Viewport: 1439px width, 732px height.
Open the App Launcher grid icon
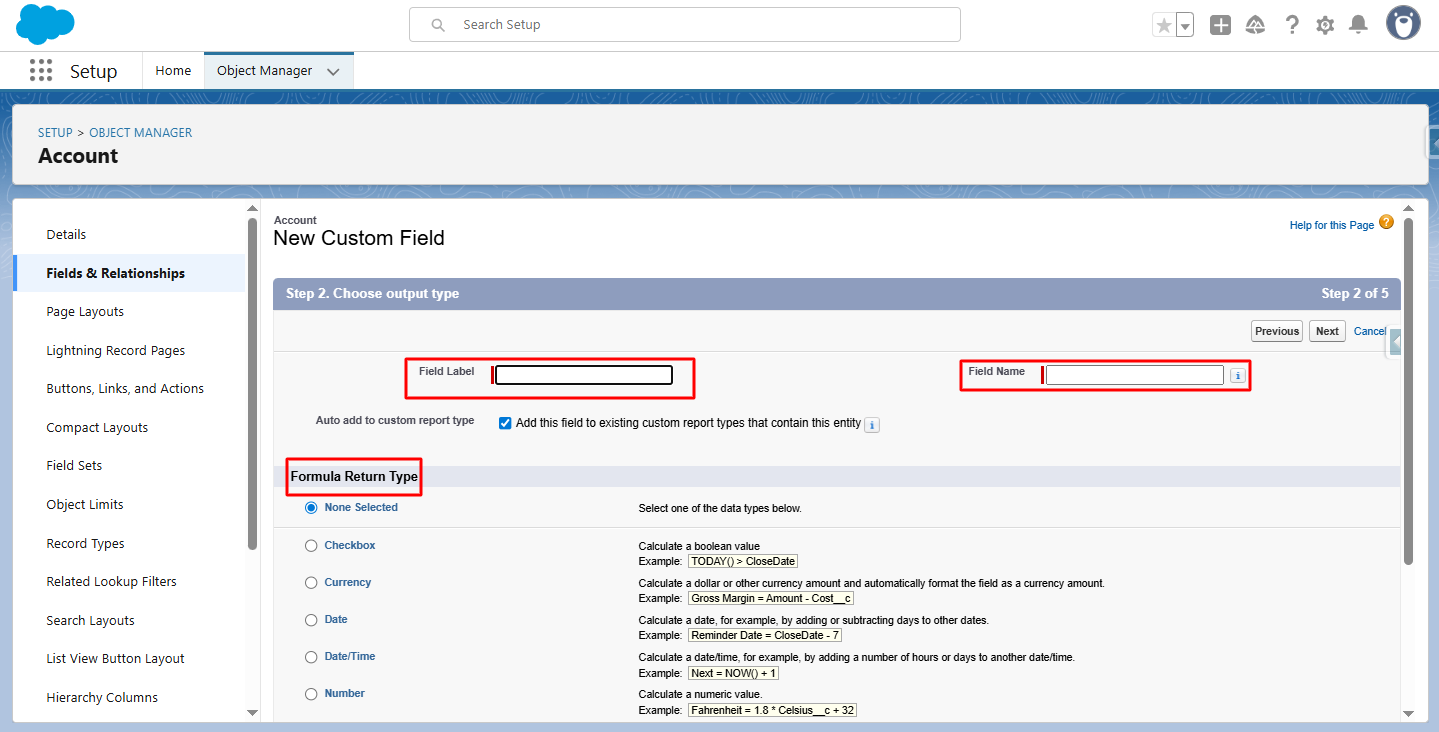(41, 71)
